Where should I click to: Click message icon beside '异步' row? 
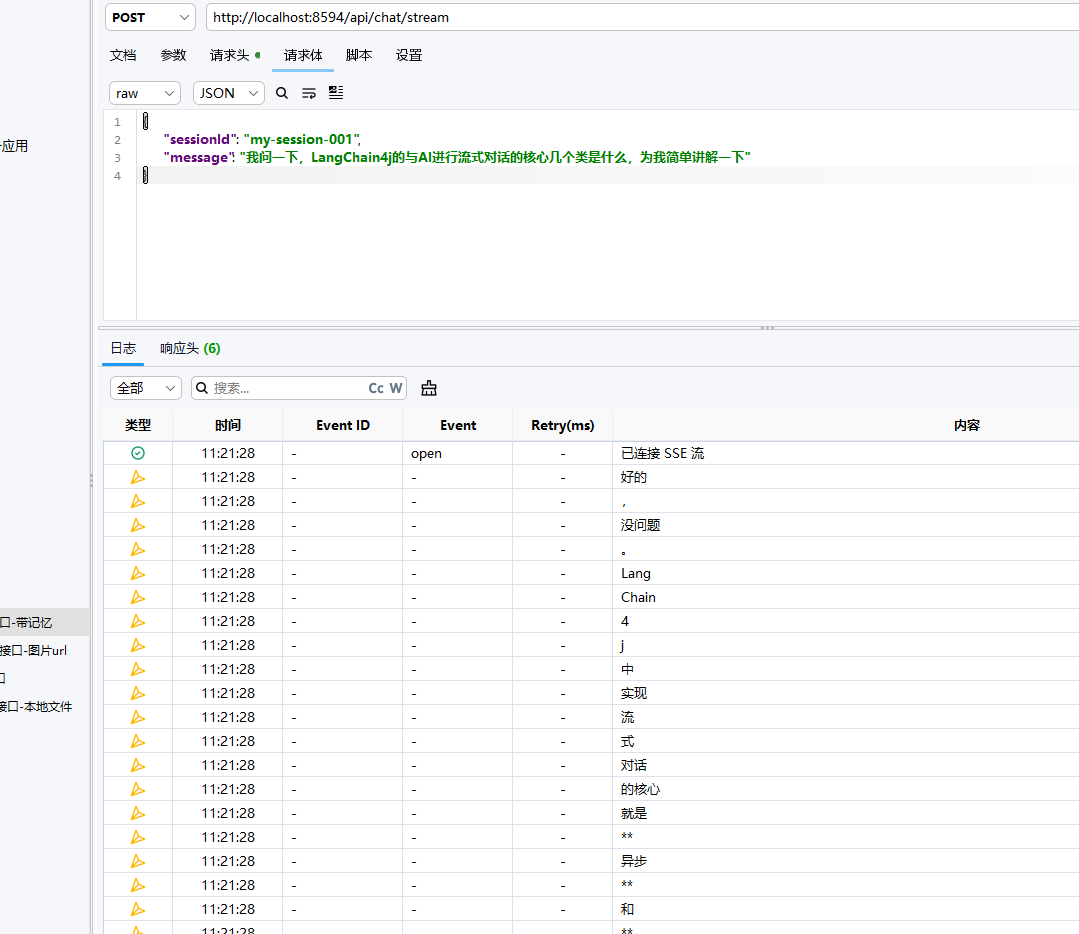point(138,861)
